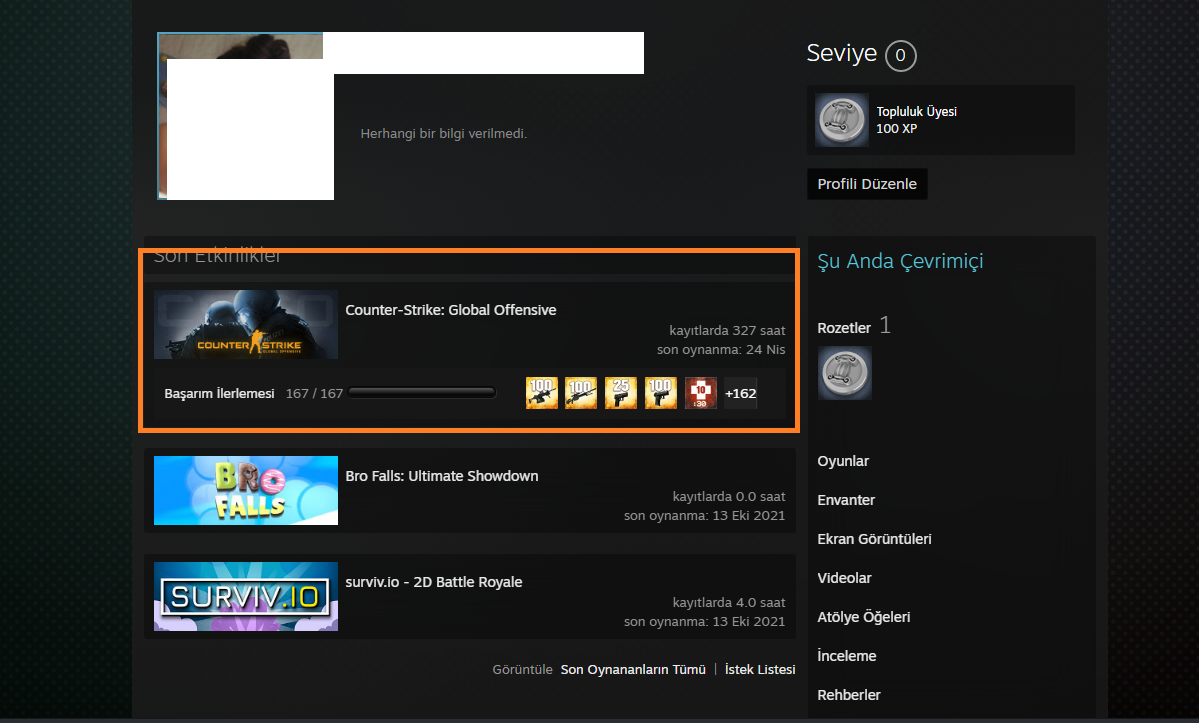1199x723 pixels.
Task: Open Oyunlar from the profile sidebar
Action: pyautogui.click(x=843, y=461)
